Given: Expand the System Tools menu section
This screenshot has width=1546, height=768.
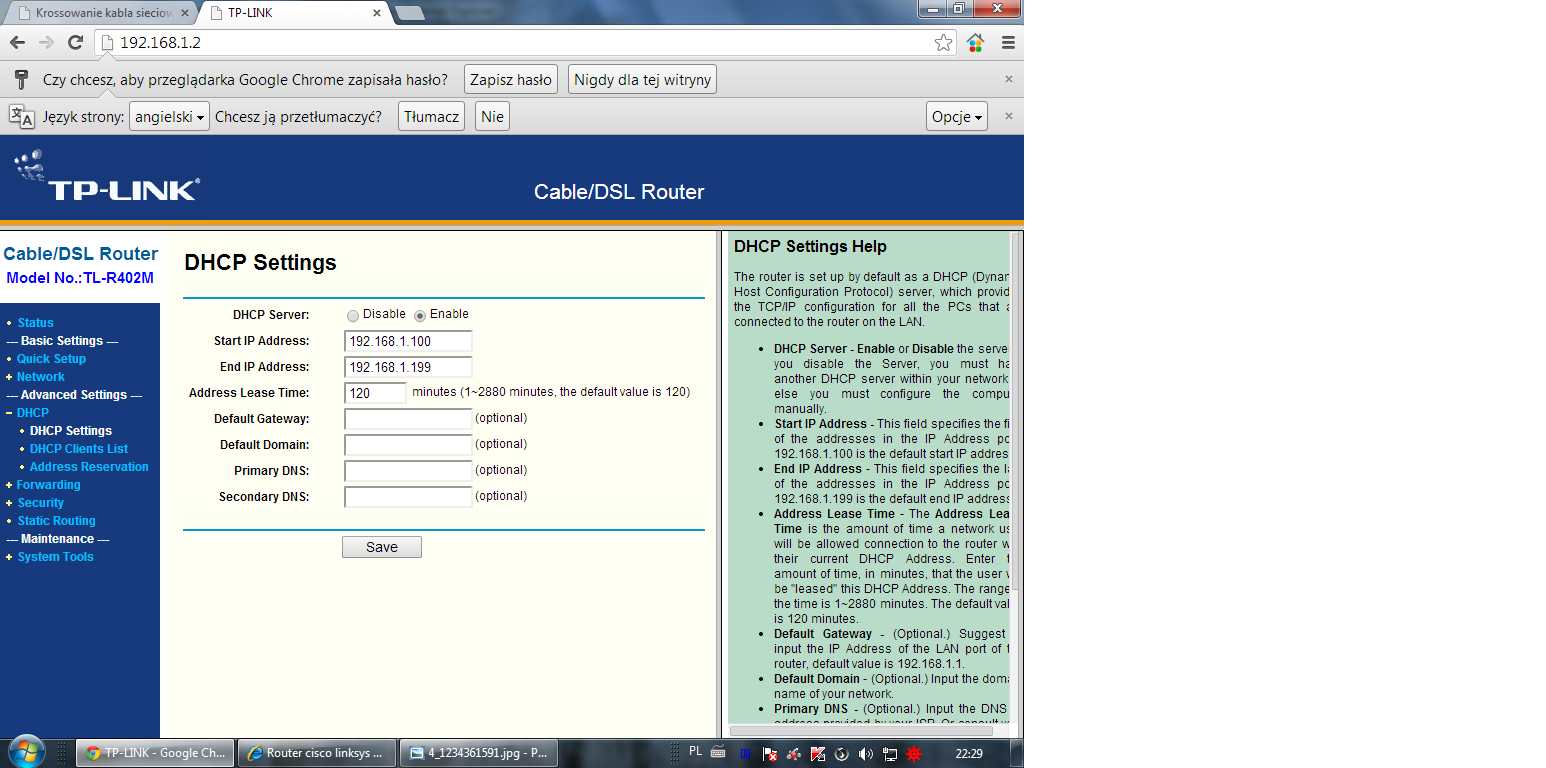Looking at the screenshot, I should click(55, 557).
